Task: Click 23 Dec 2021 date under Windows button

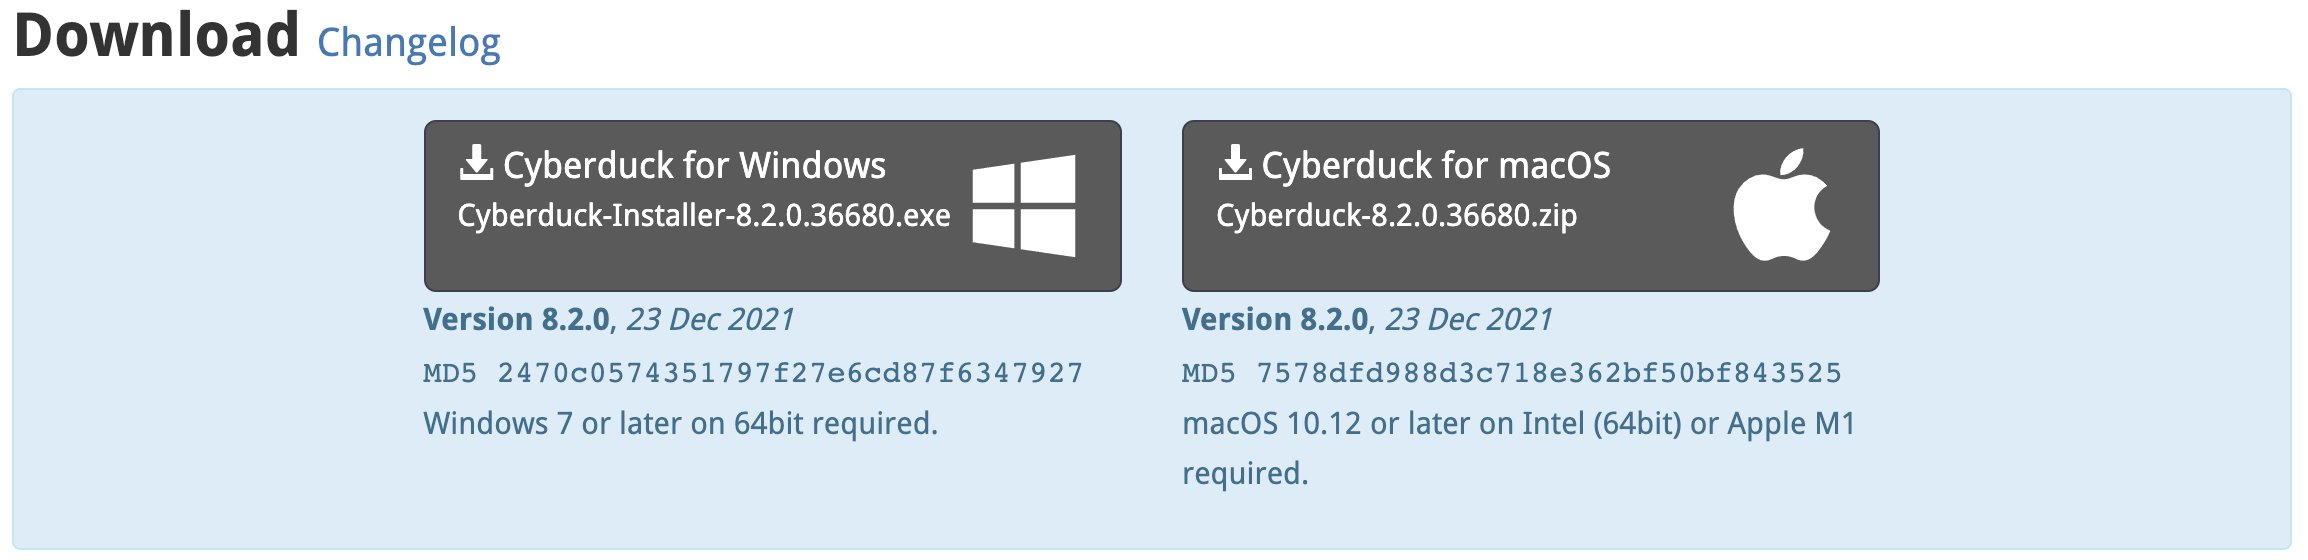Action: [x=710, y=320]
